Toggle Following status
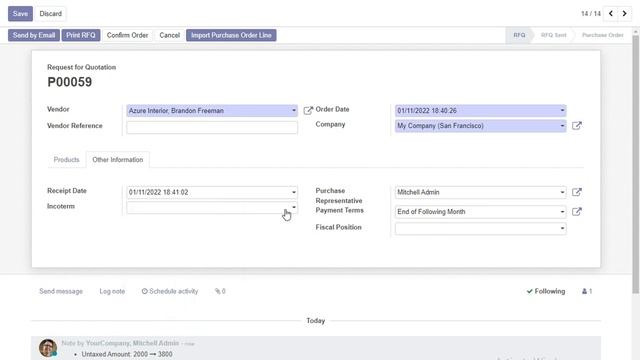This screenshot has width=640, height=360. point(546,291)
